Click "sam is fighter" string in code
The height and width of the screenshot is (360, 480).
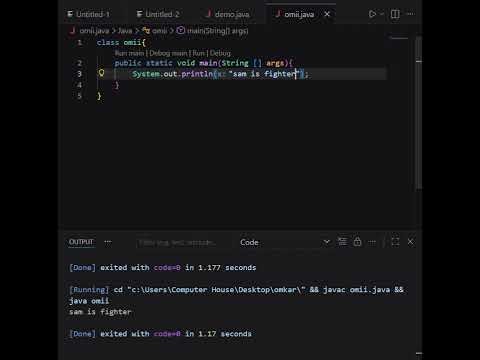(265, 74)
